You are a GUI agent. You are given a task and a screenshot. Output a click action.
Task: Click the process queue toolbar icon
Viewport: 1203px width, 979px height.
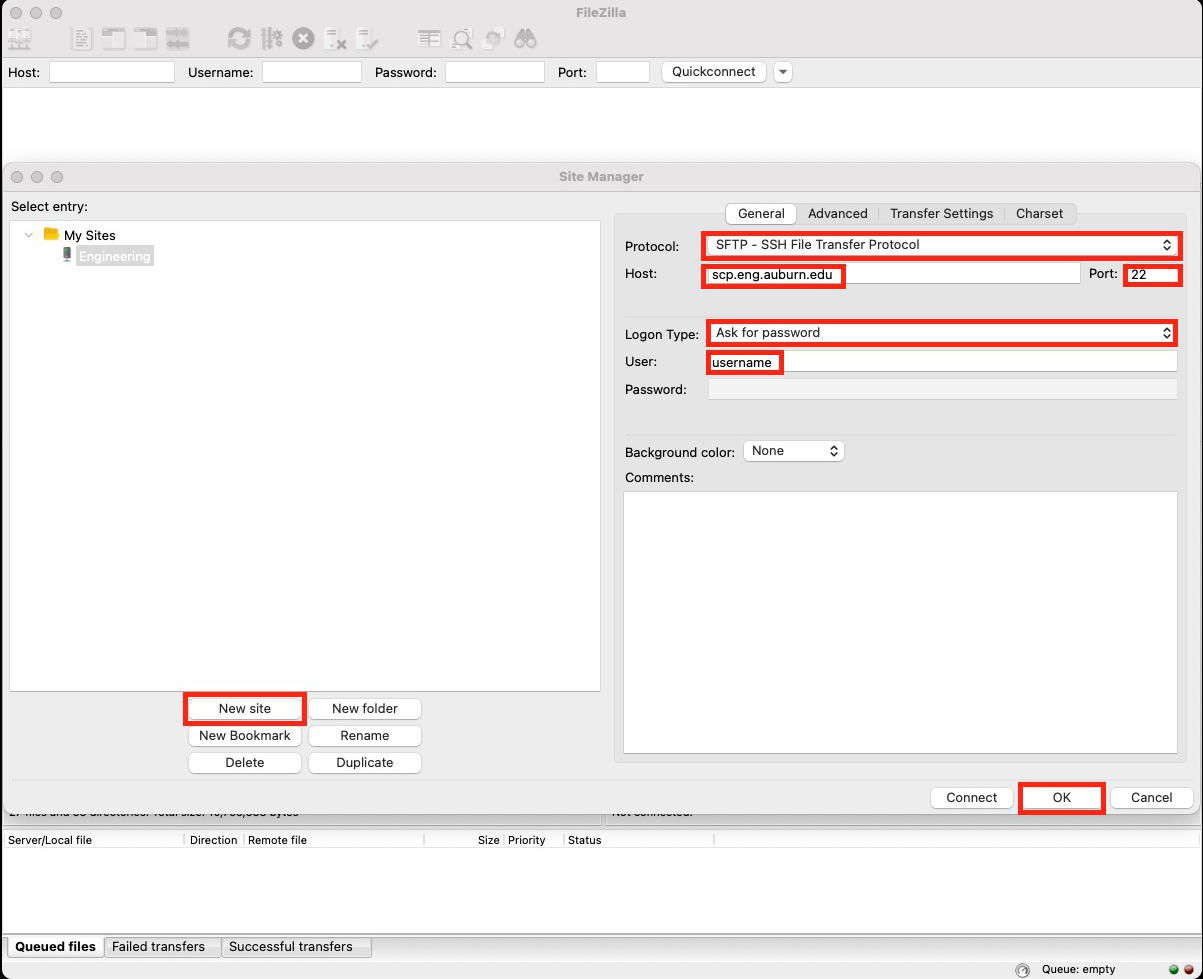[x=271, y=39]
